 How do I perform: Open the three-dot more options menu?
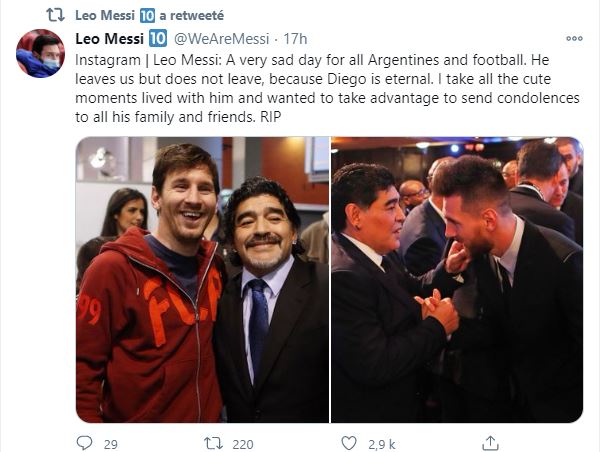pos(574,39)
